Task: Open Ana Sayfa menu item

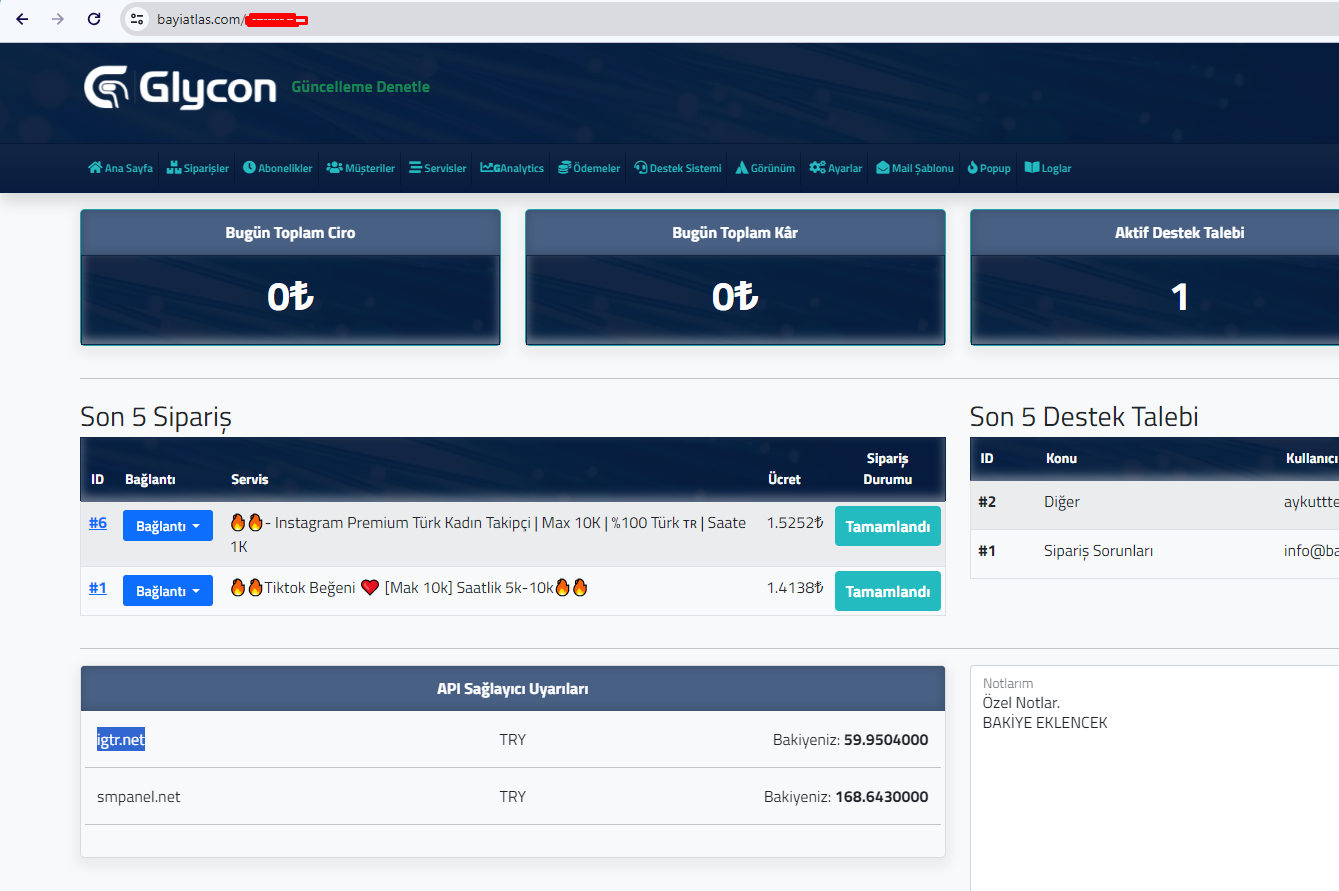Action: tap(121, 168)
